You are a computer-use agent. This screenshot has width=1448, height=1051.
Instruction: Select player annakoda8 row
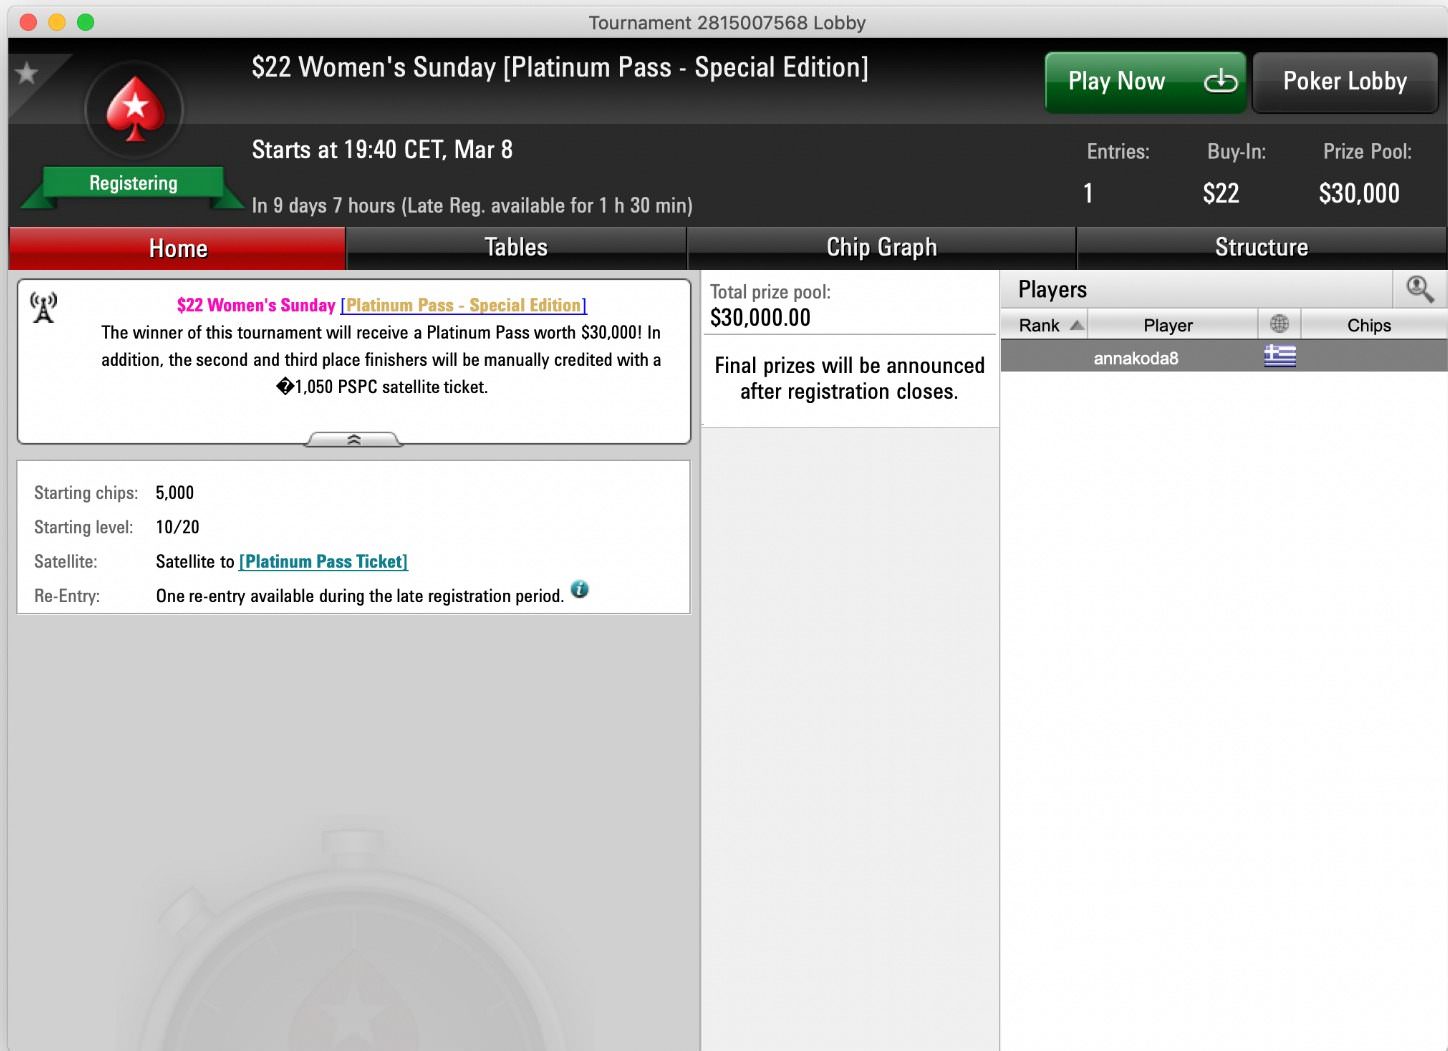(1223, 357)
